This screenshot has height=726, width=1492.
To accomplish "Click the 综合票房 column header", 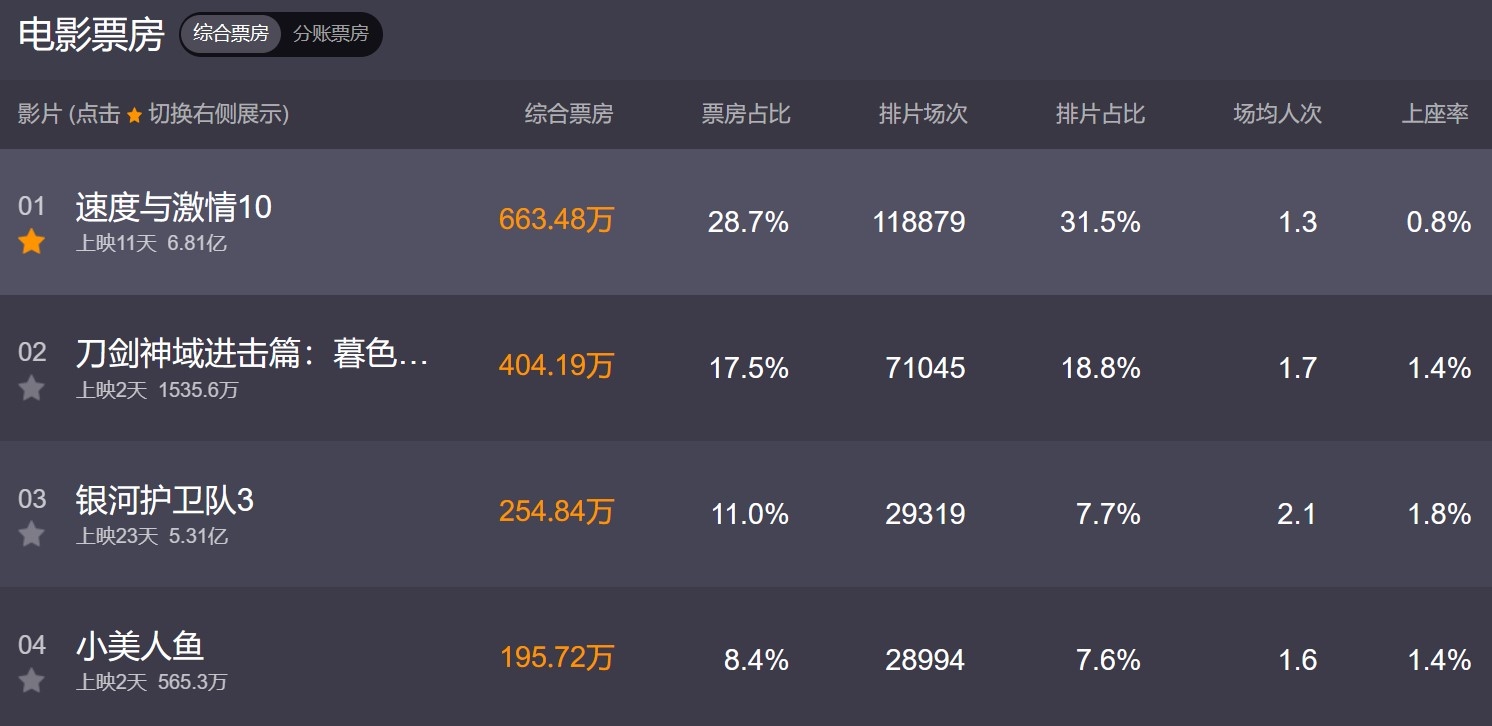I will [x=569, y=114].
